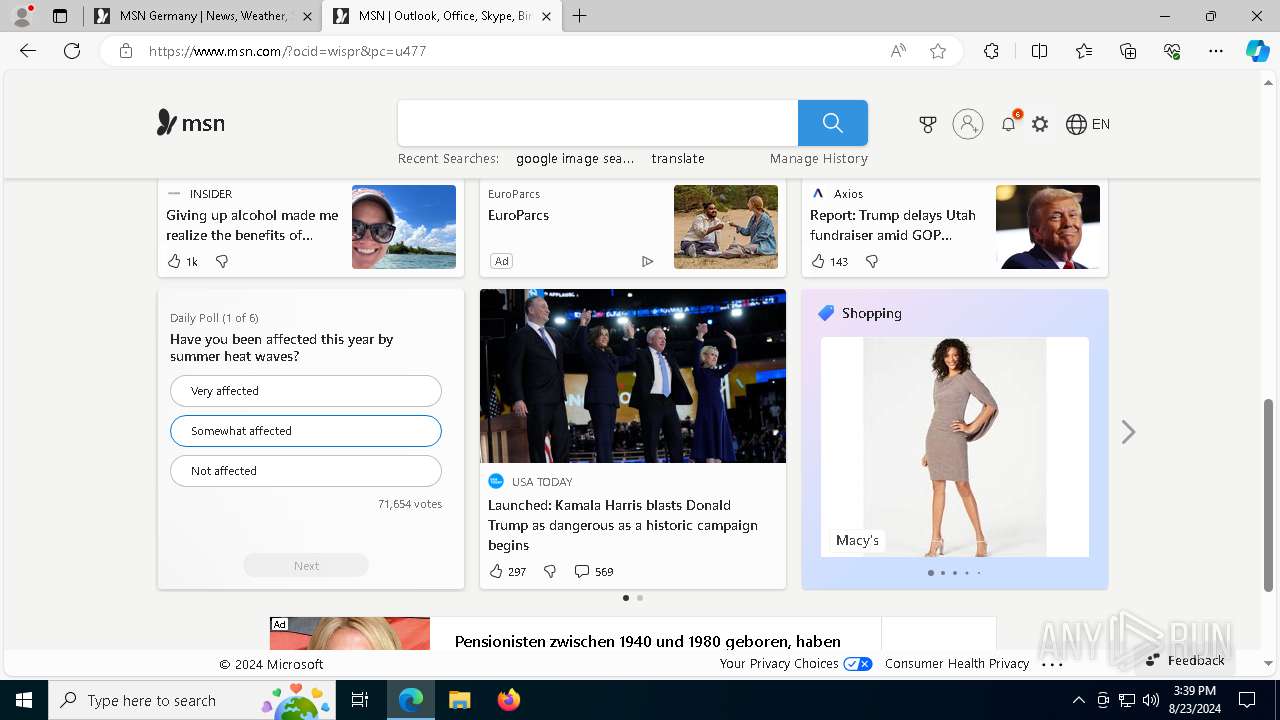Select poll option Very affected

click(x=306, y=391)
